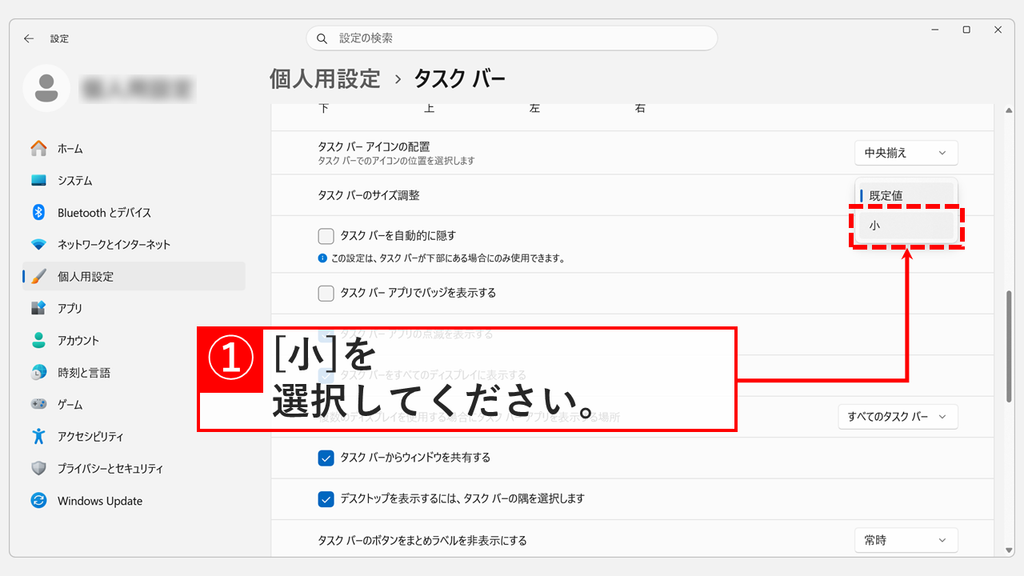Screen dimensions: 1024x576
Task: Go back to 個人用設定 breadcrumb
Action: (325, 79)
